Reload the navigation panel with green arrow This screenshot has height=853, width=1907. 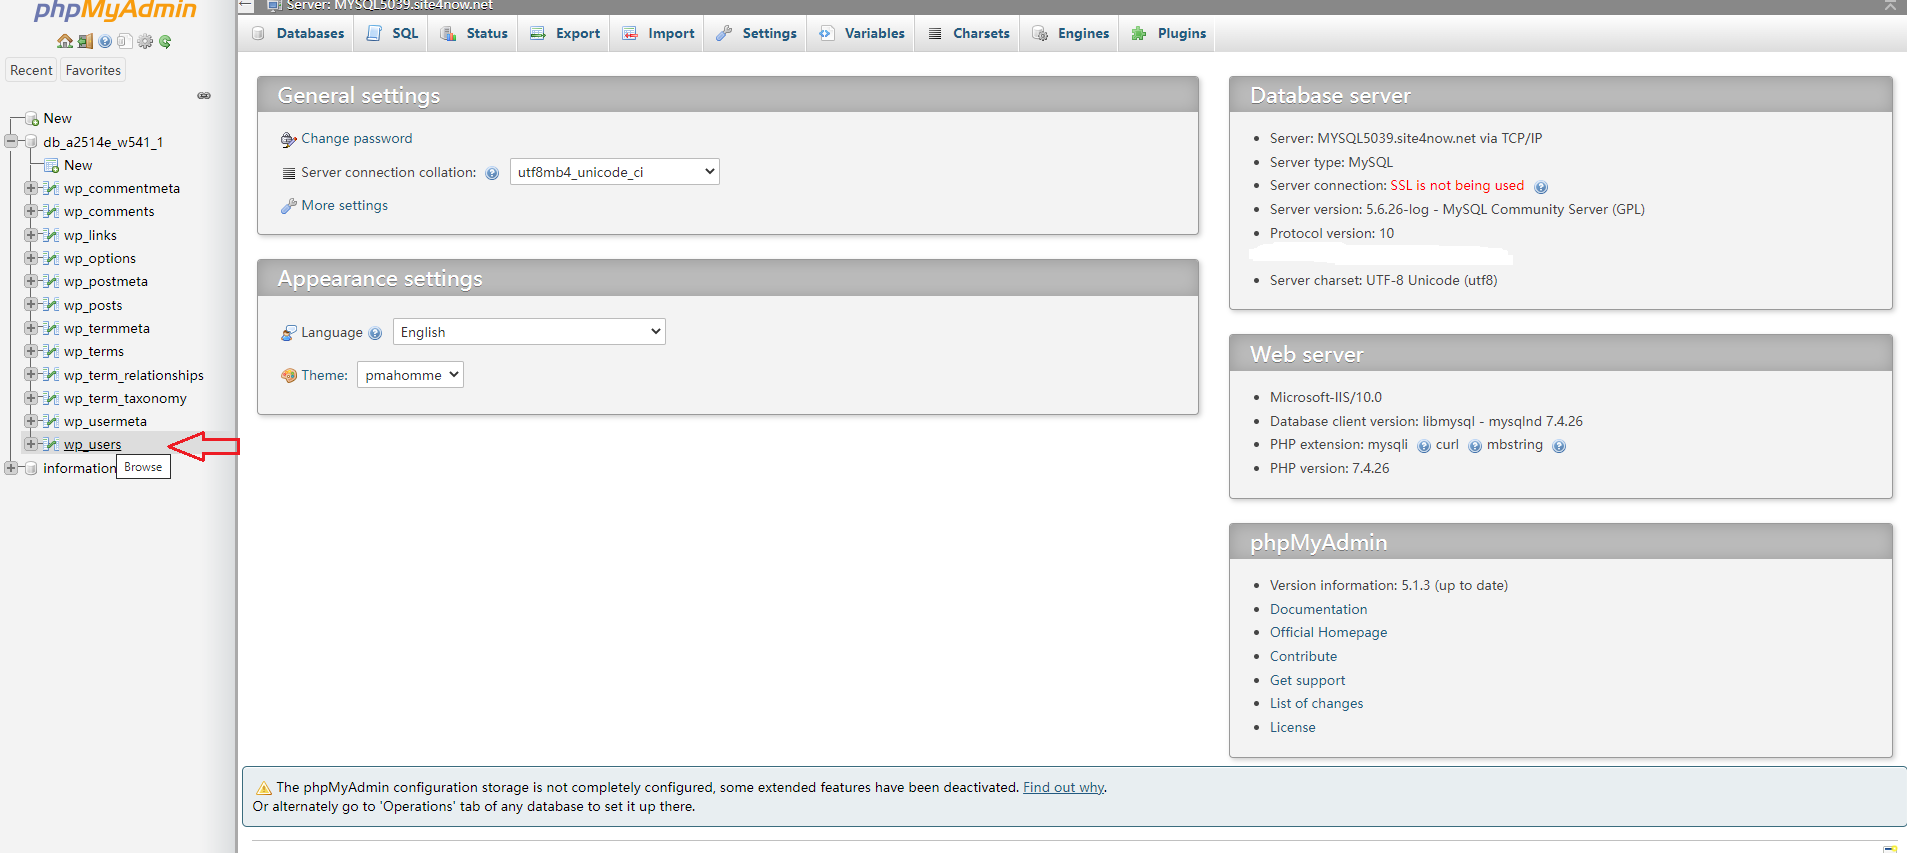[165, 41]
